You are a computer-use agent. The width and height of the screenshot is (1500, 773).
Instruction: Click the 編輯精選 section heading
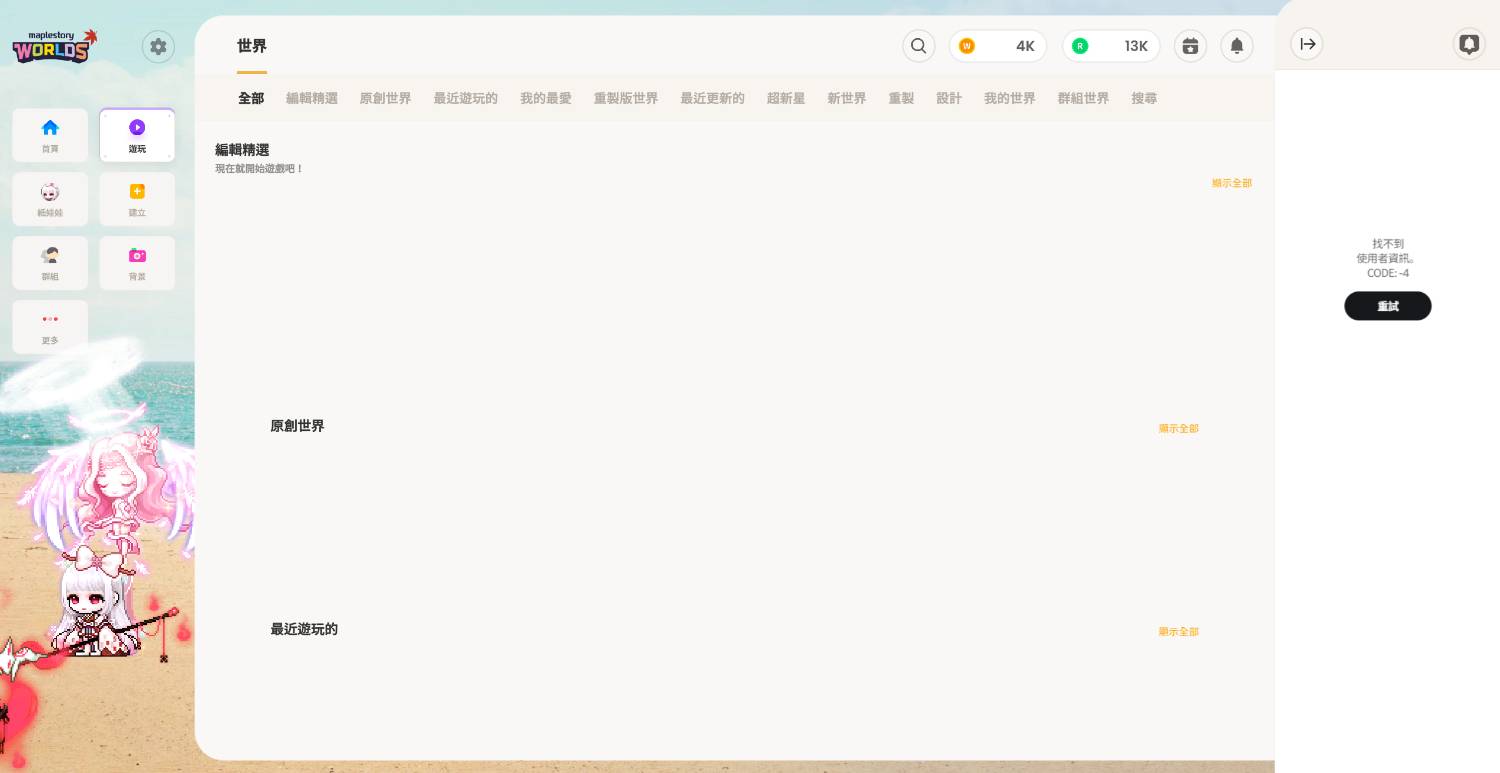[242, 150]
